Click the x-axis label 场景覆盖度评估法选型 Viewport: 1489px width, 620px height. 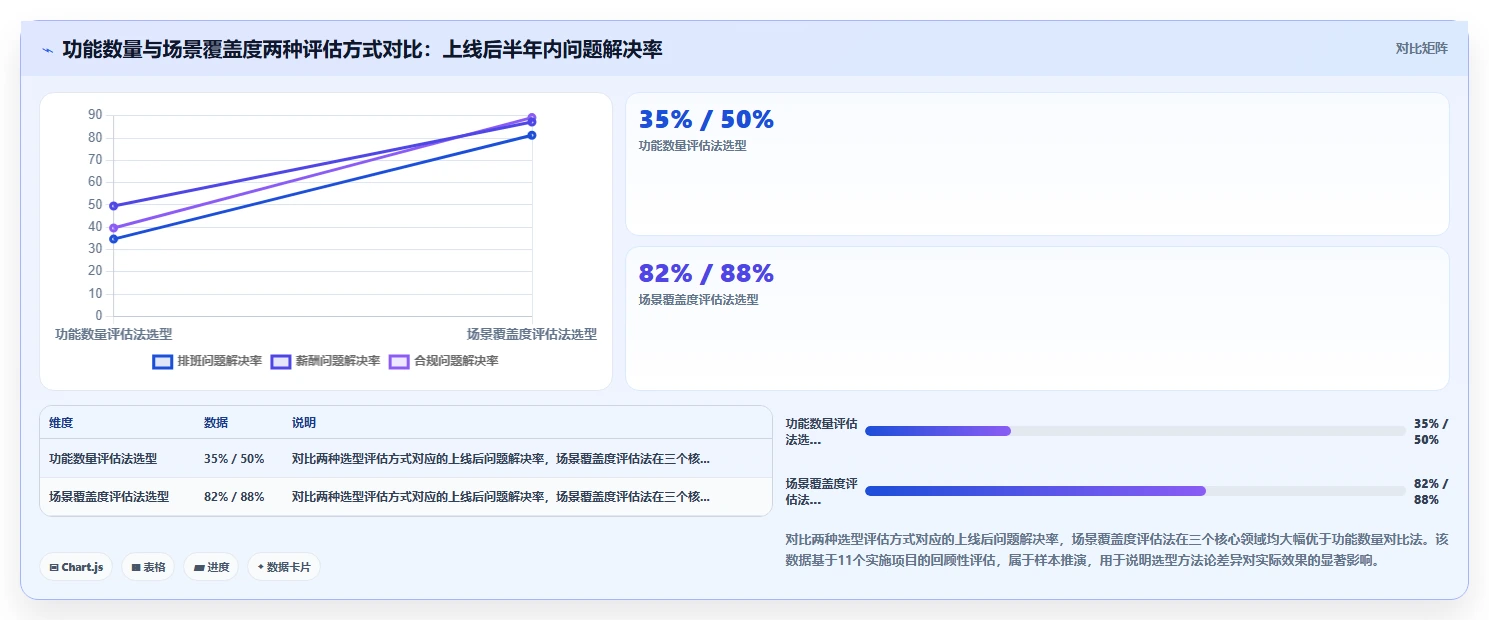tap(531, 334)
